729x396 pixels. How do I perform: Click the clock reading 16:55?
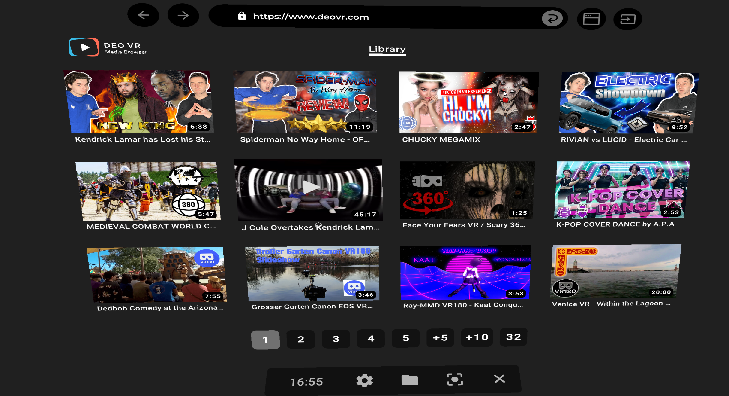[x=306, y=382]
